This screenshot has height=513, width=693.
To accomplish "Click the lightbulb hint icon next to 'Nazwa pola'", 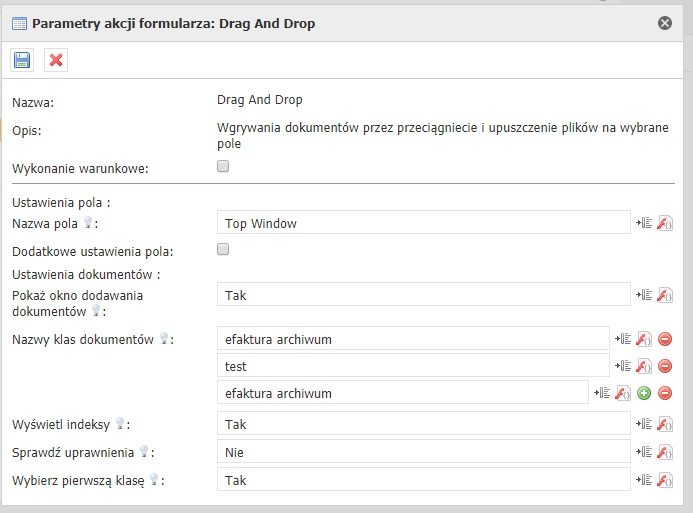I will click(x=89, y=224).
